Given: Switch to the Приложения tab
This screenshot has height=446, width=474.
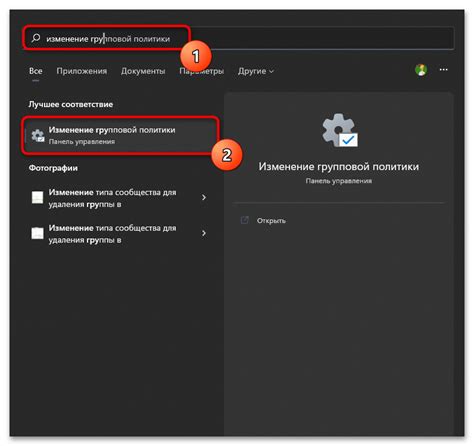Looking at the screenshot, I should pyautogui.click(x=82, y=71).
